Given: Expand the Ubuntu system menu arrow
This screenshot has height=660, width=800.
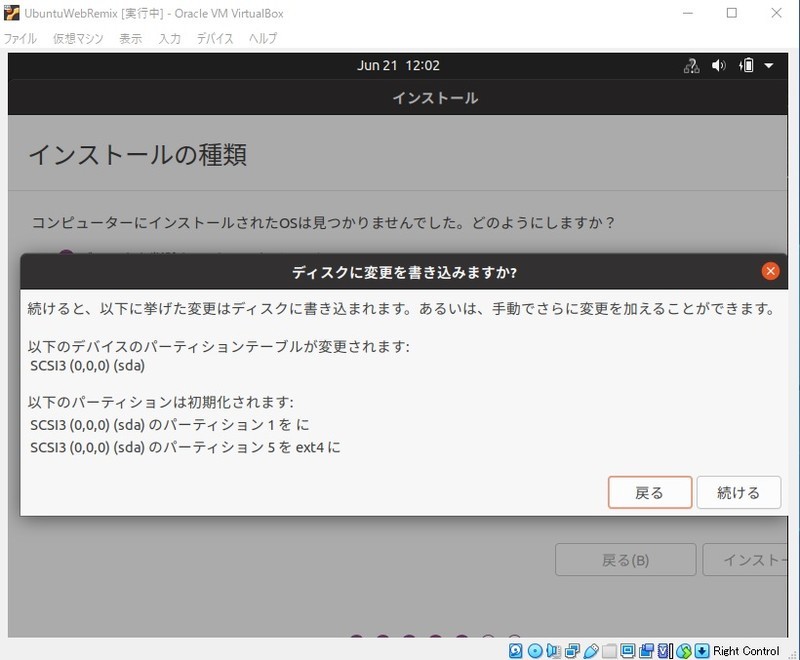Looking at the screenshot, I should (769, 65).
